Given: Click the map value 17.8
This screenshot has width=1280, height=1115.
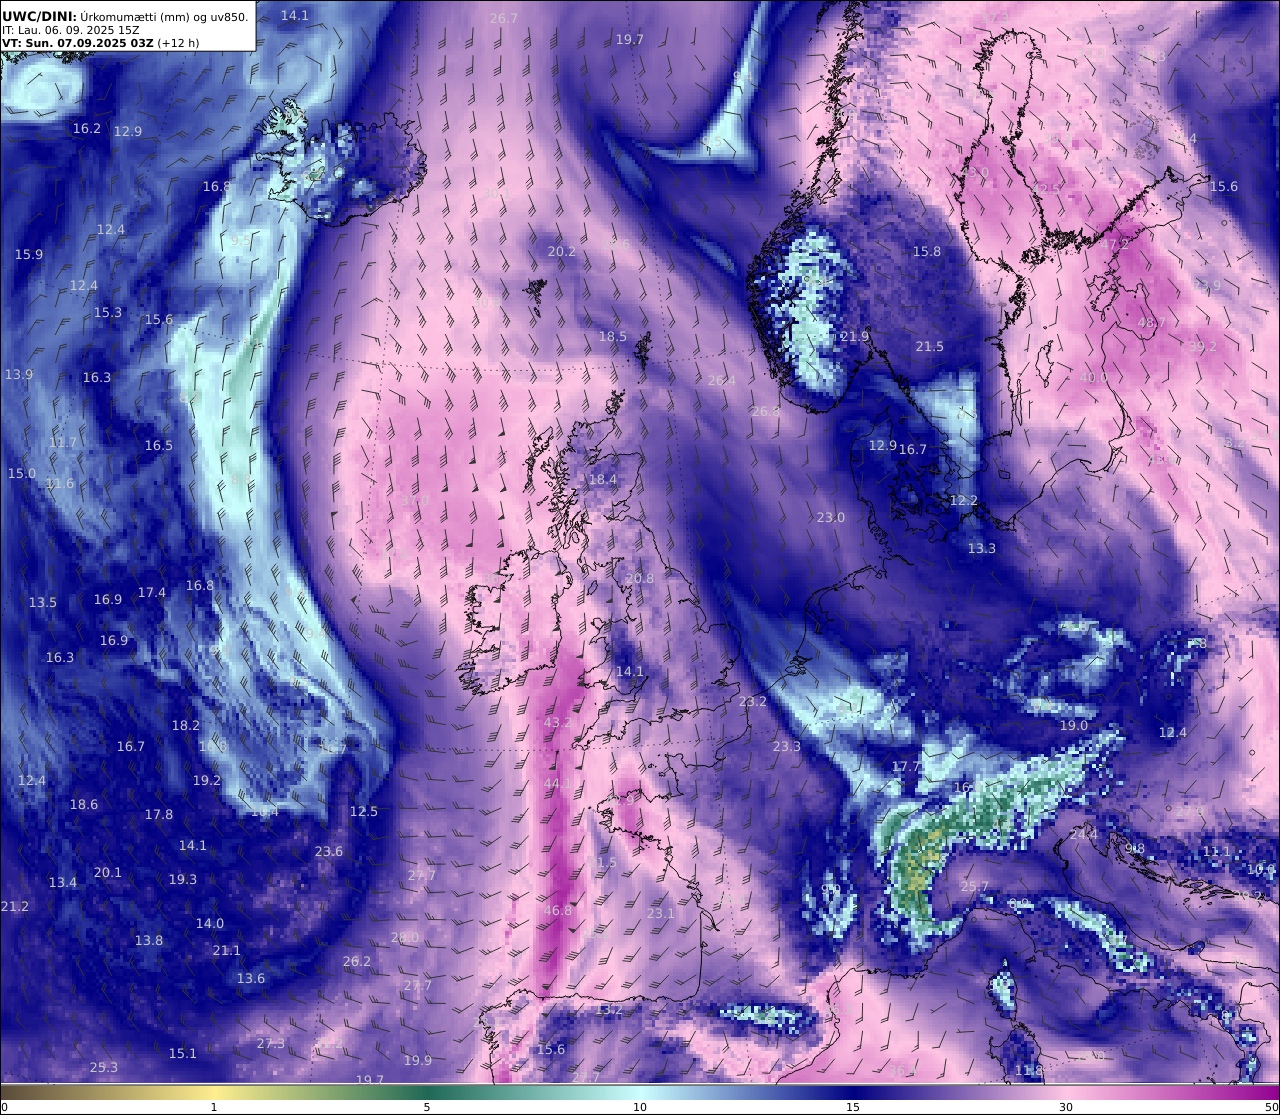Looking at the screenshot, I should point(159,815).
